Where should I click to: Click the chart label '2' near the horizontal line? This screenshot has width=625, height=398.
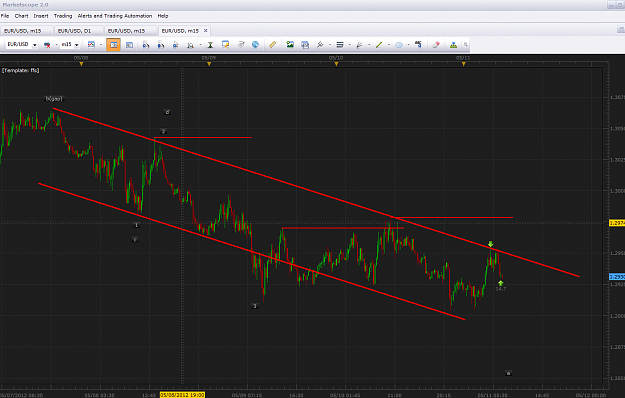163,131
